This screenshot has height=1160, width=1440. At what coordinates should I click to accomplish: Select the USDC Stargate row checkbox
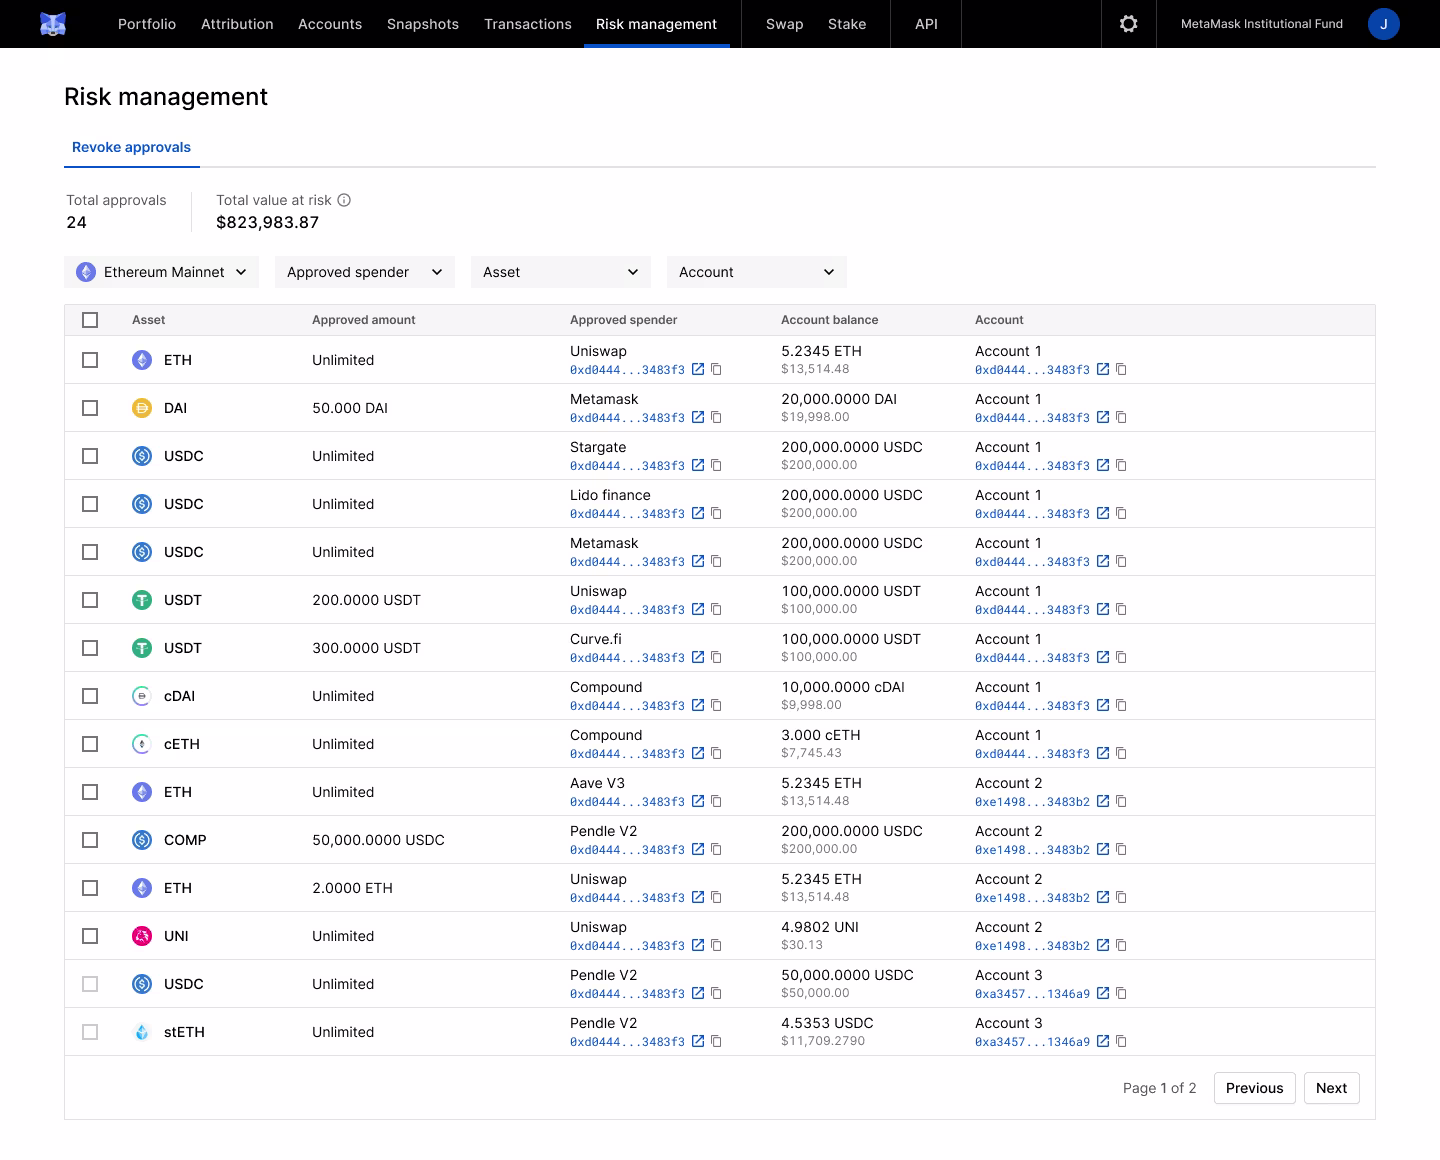pyautogui.click(x=90, y=456)
